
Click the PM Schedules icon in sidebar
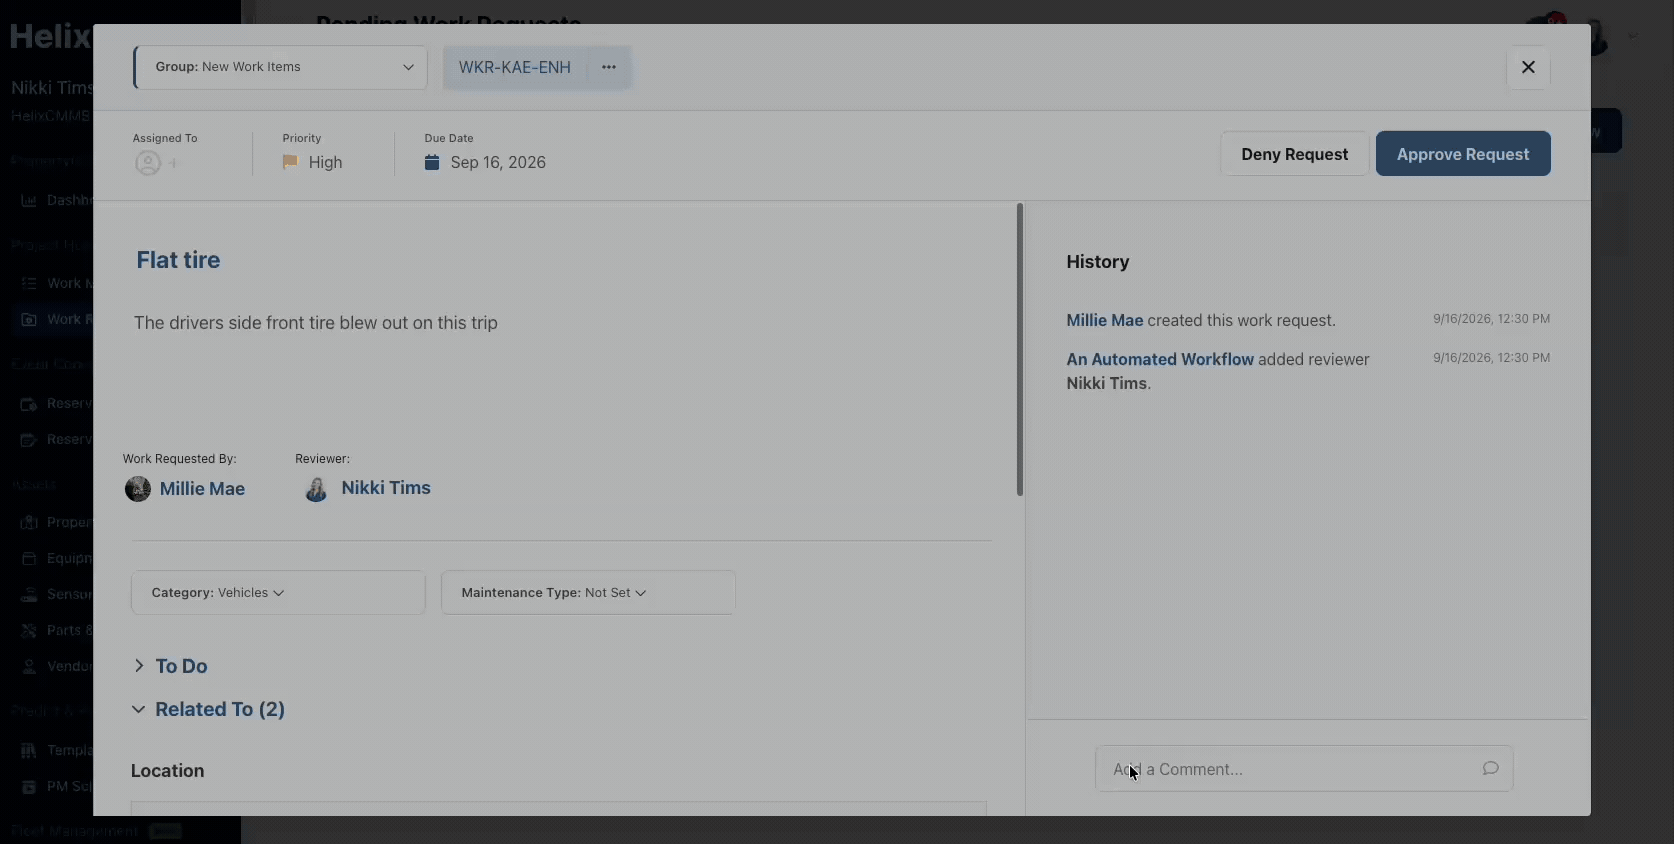point(29,786)
